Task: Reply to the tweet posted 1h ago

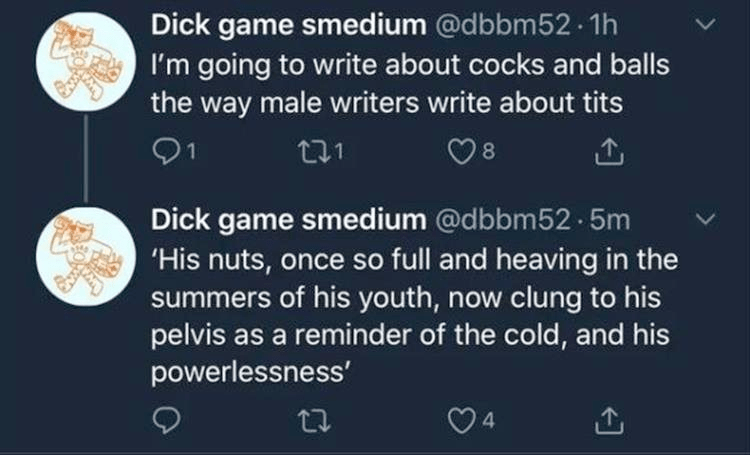Action: pos(164,152)
